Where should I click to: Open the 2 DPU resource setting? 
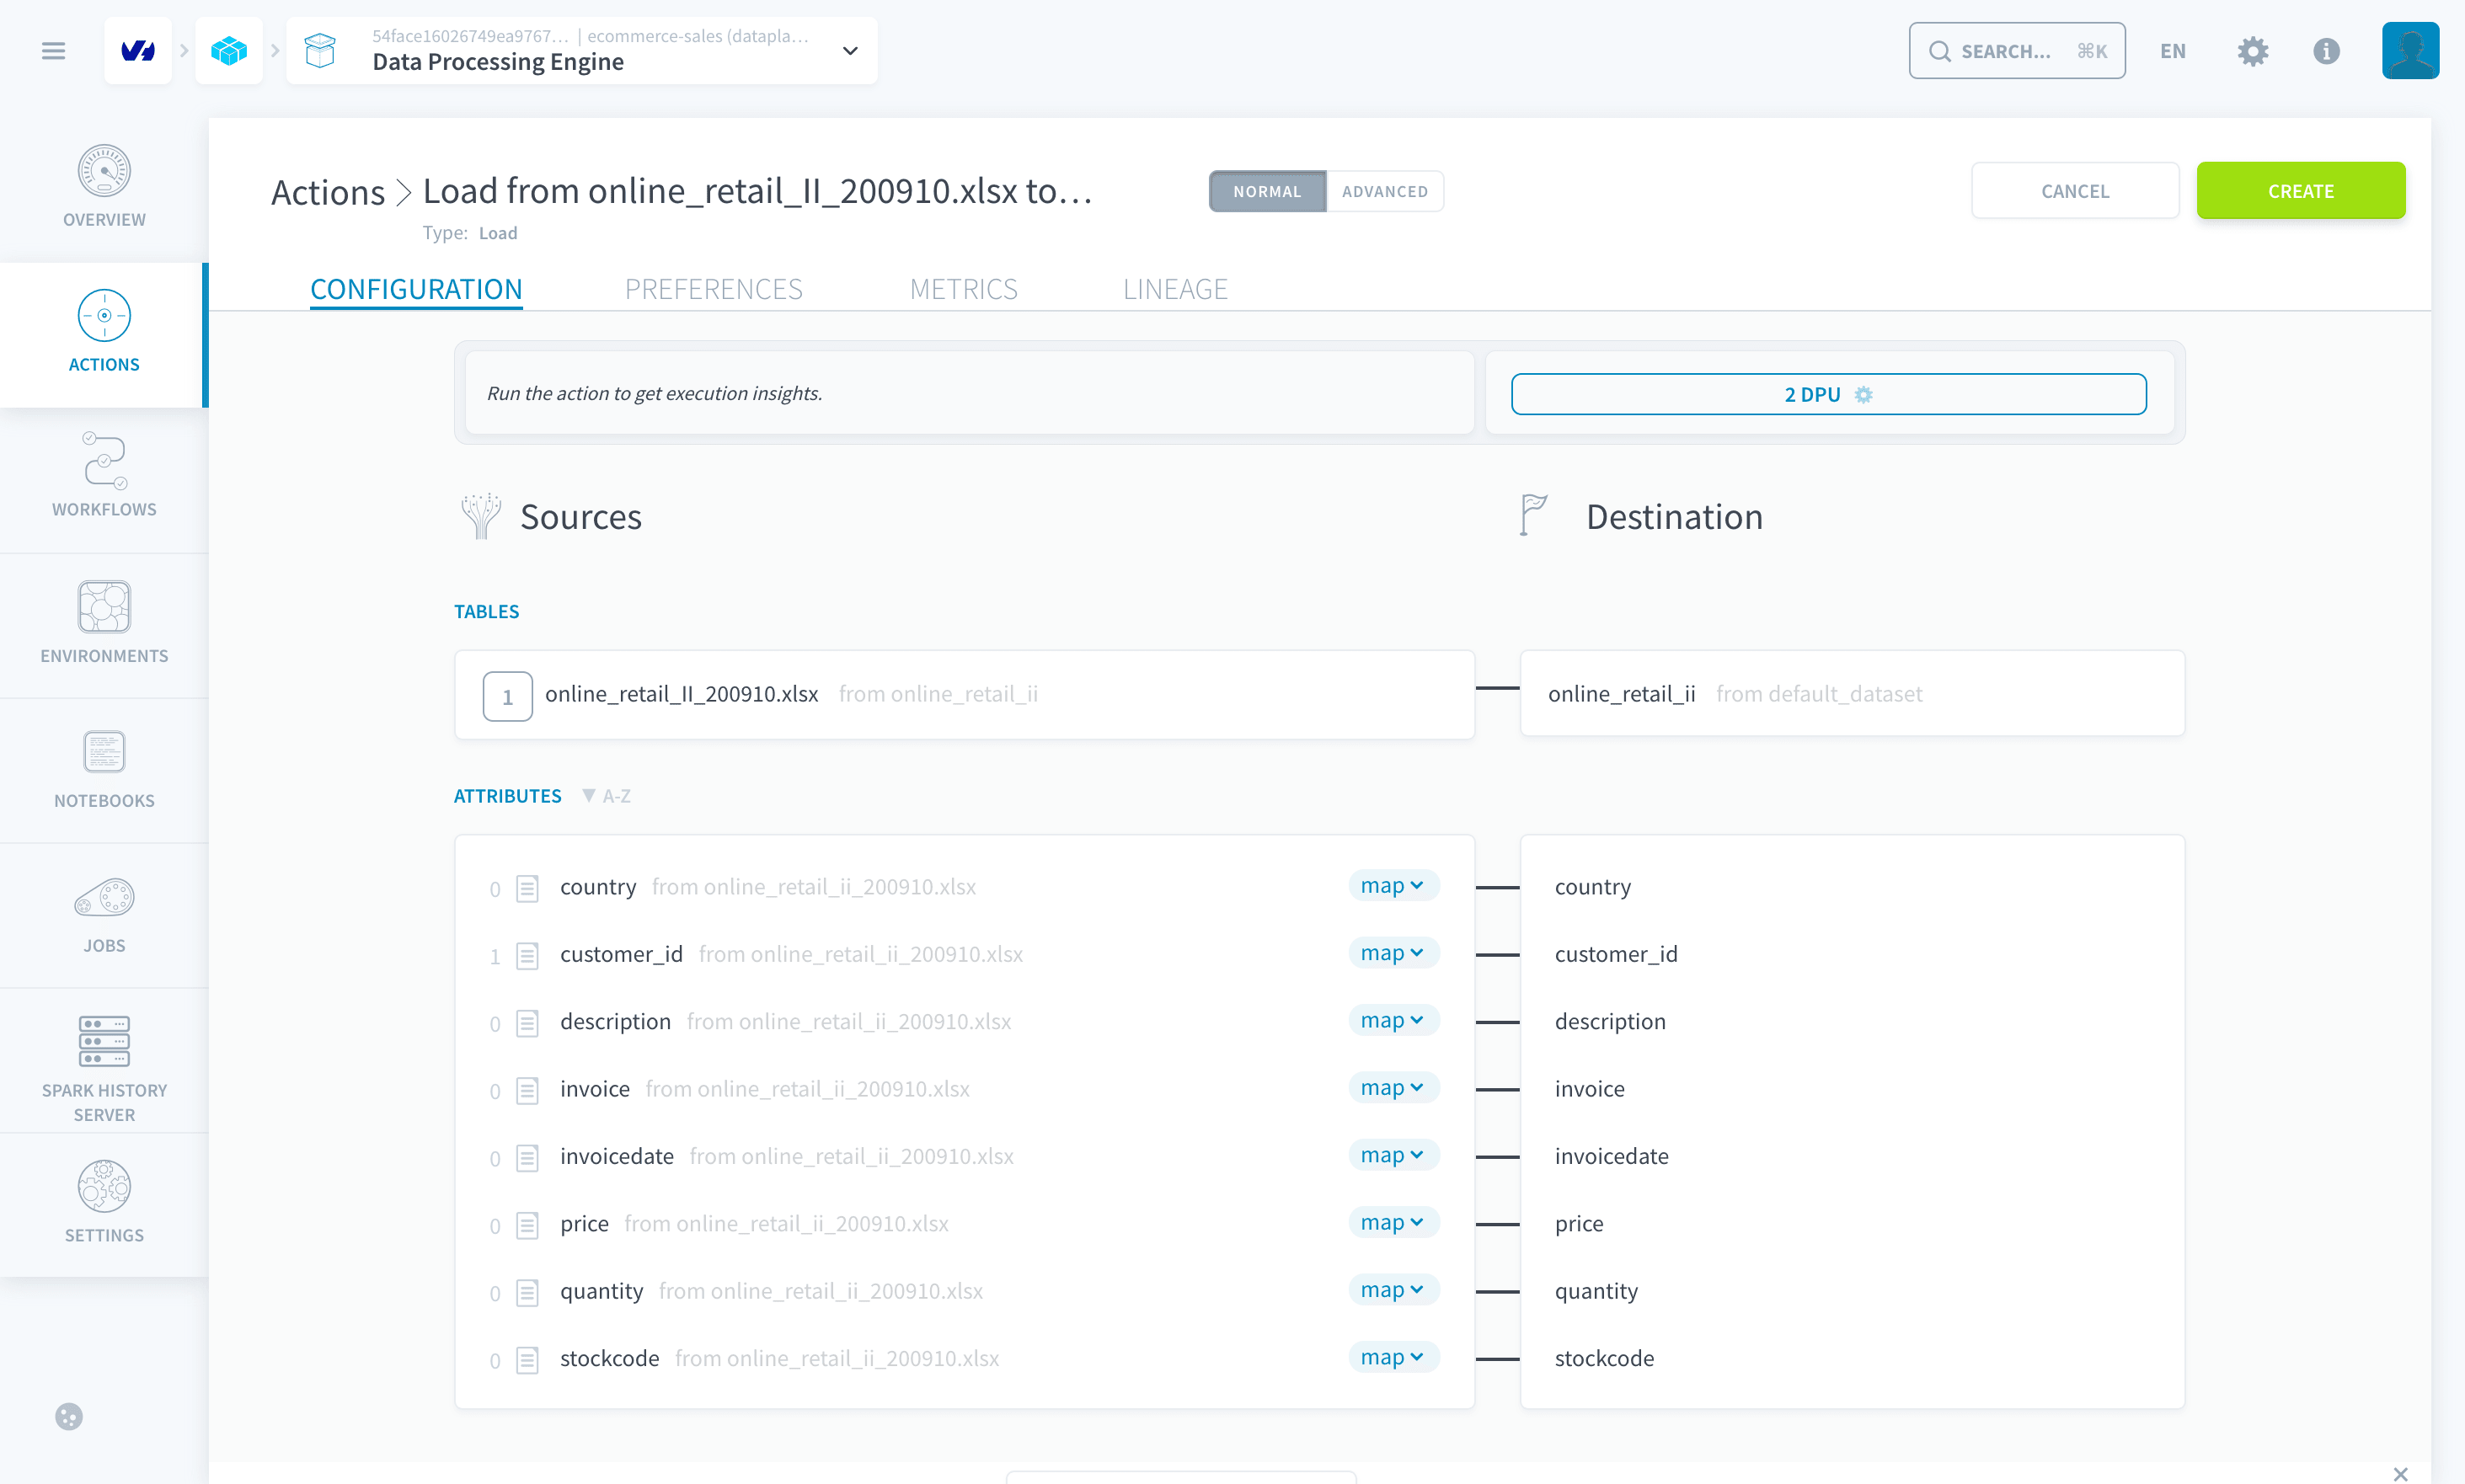click(x=1828, y=394)
